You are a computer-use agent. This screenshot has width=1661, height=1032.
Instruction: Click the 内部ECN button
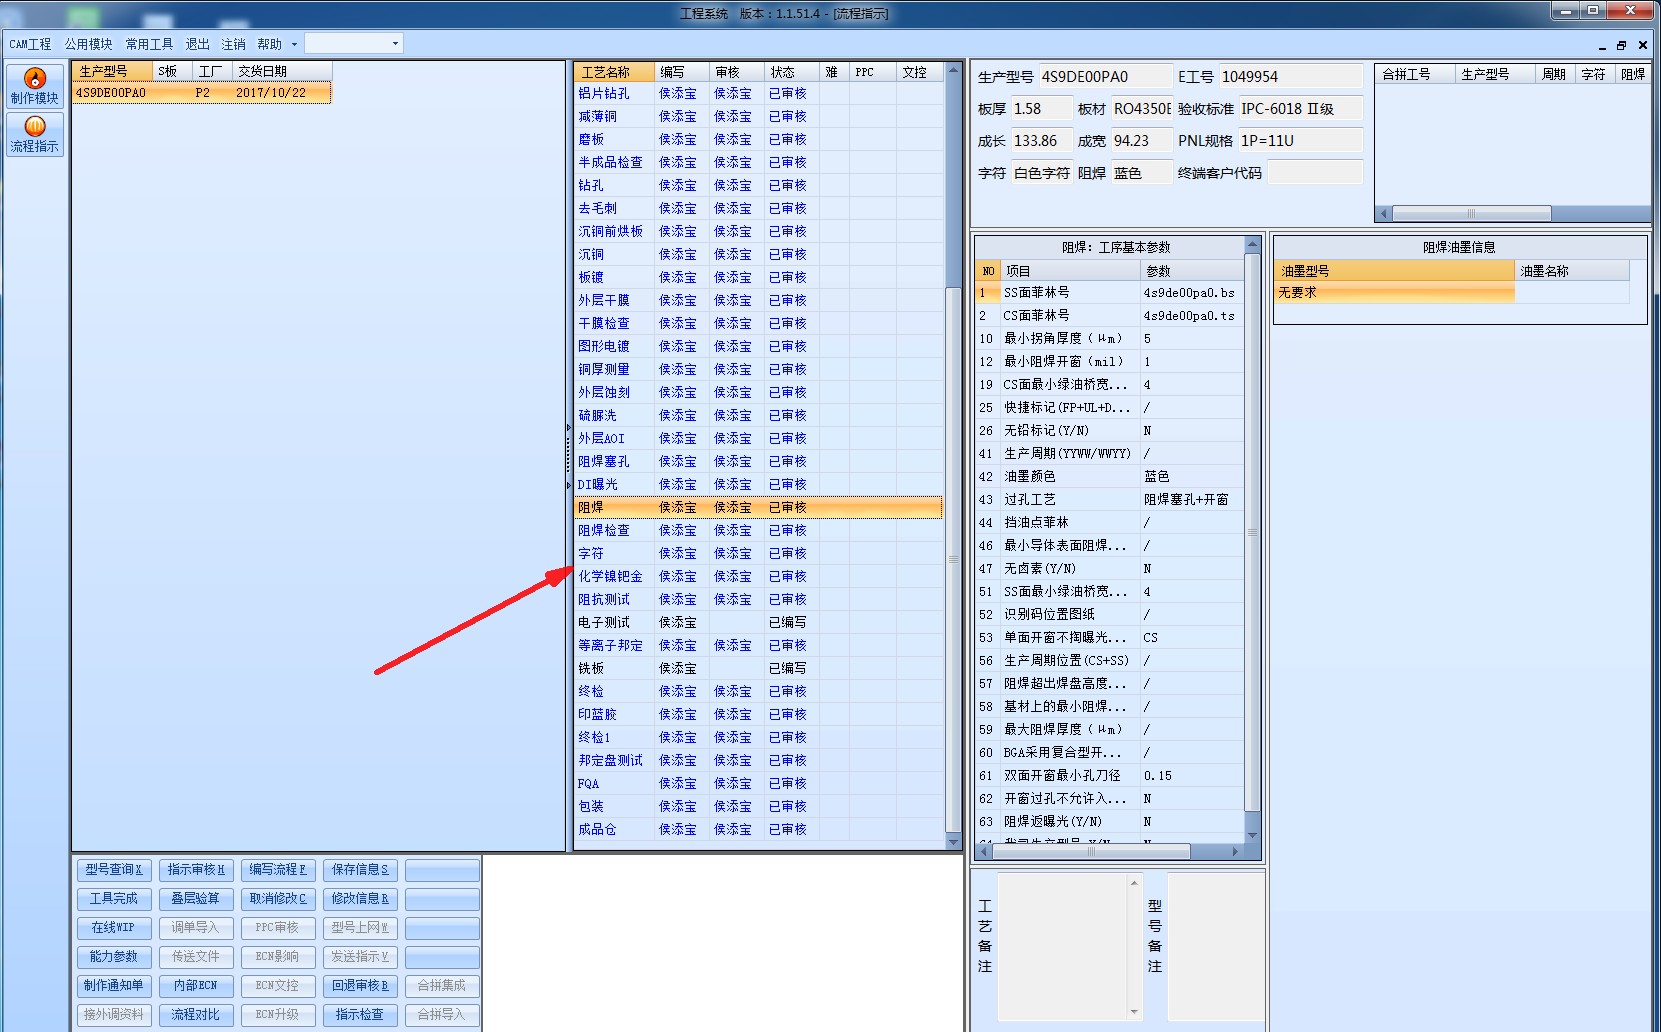196,986
